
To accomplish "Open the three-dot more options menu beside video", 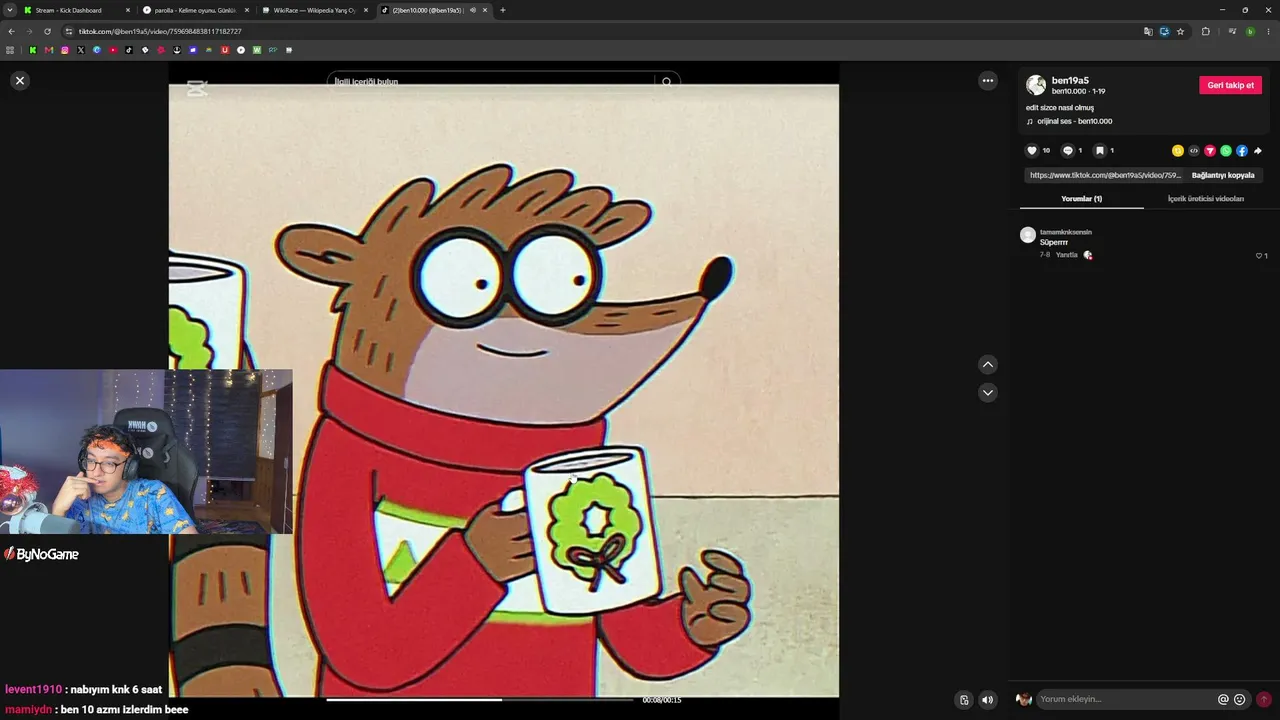I will tap(988, 81).
